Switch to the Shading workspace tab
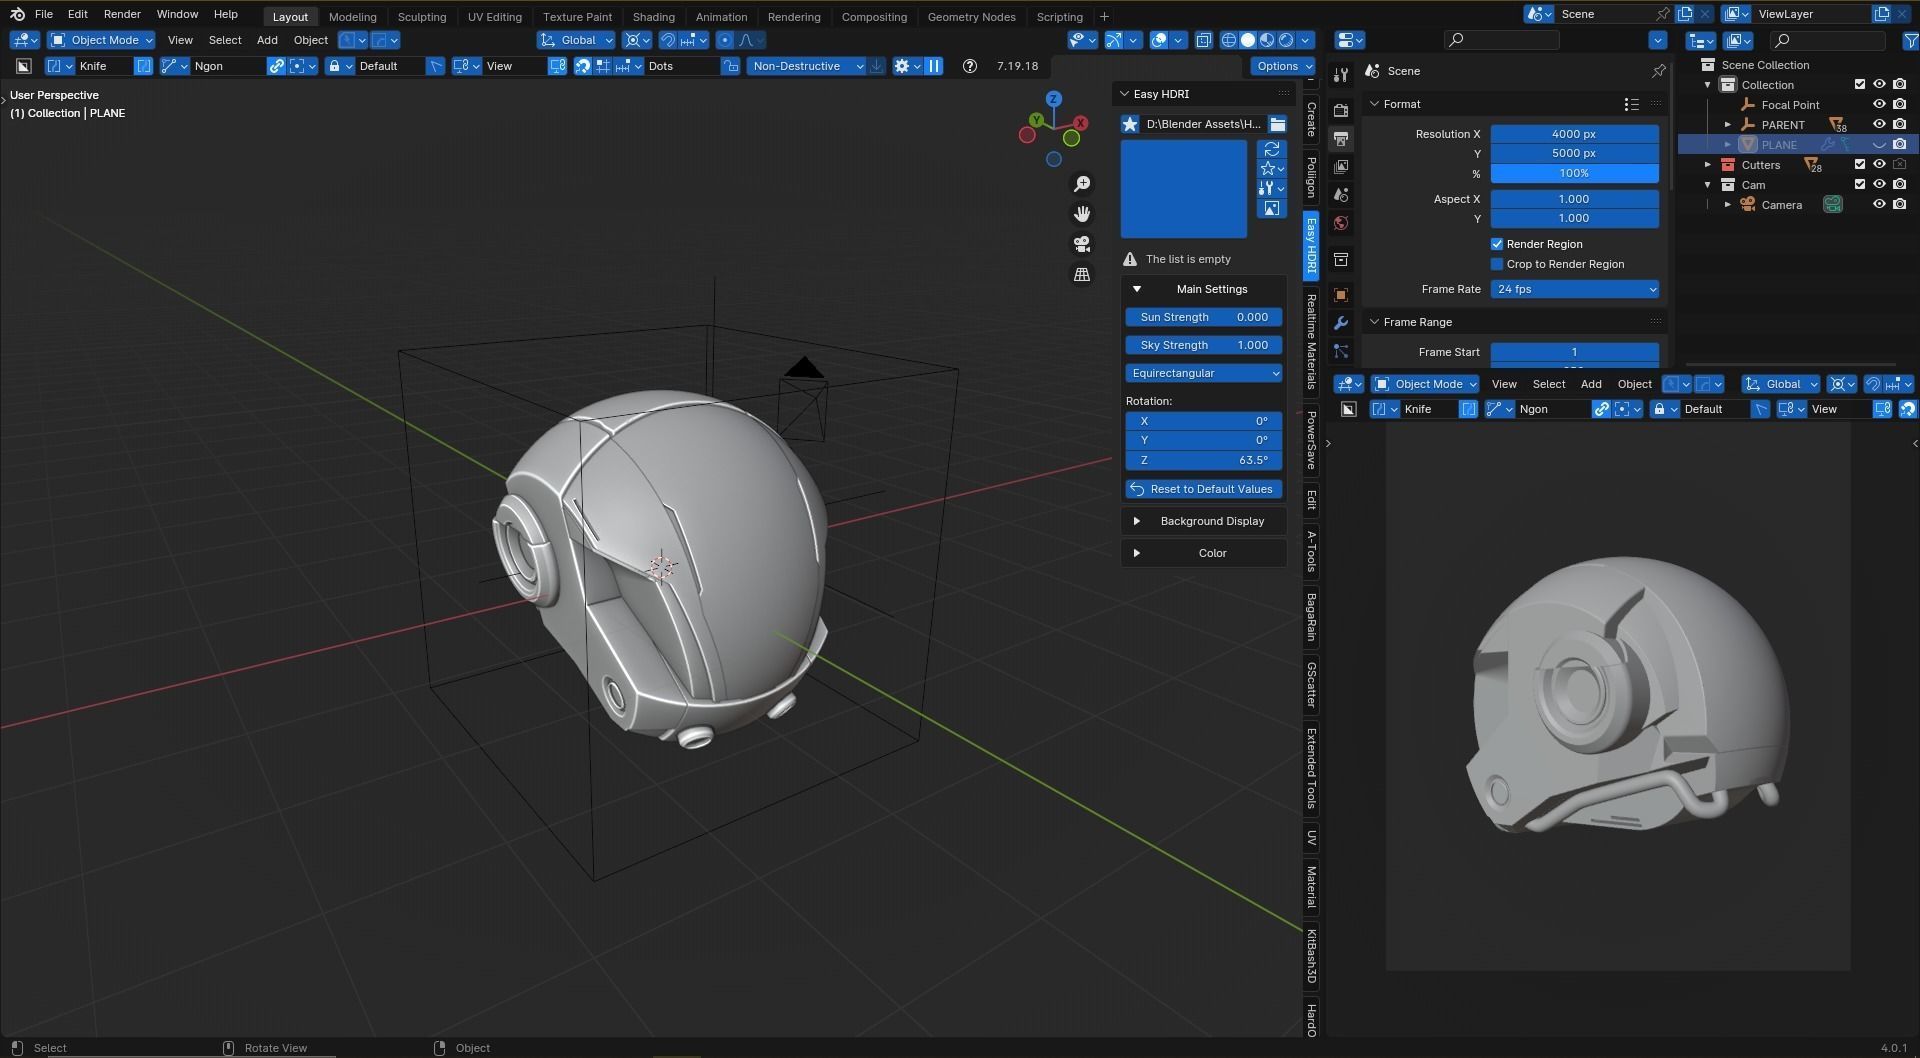Image resolution: width=1920 pixels, height=1058 pixels. click(653, 17)
